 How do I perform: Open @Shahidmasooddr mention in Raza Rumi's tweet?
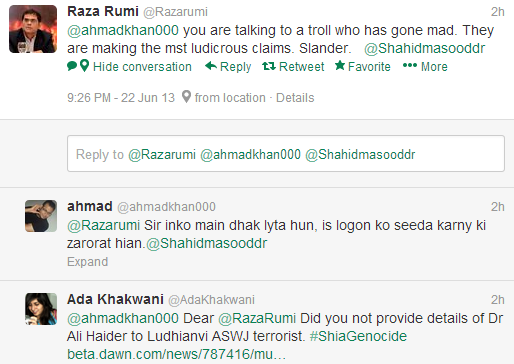424,48
